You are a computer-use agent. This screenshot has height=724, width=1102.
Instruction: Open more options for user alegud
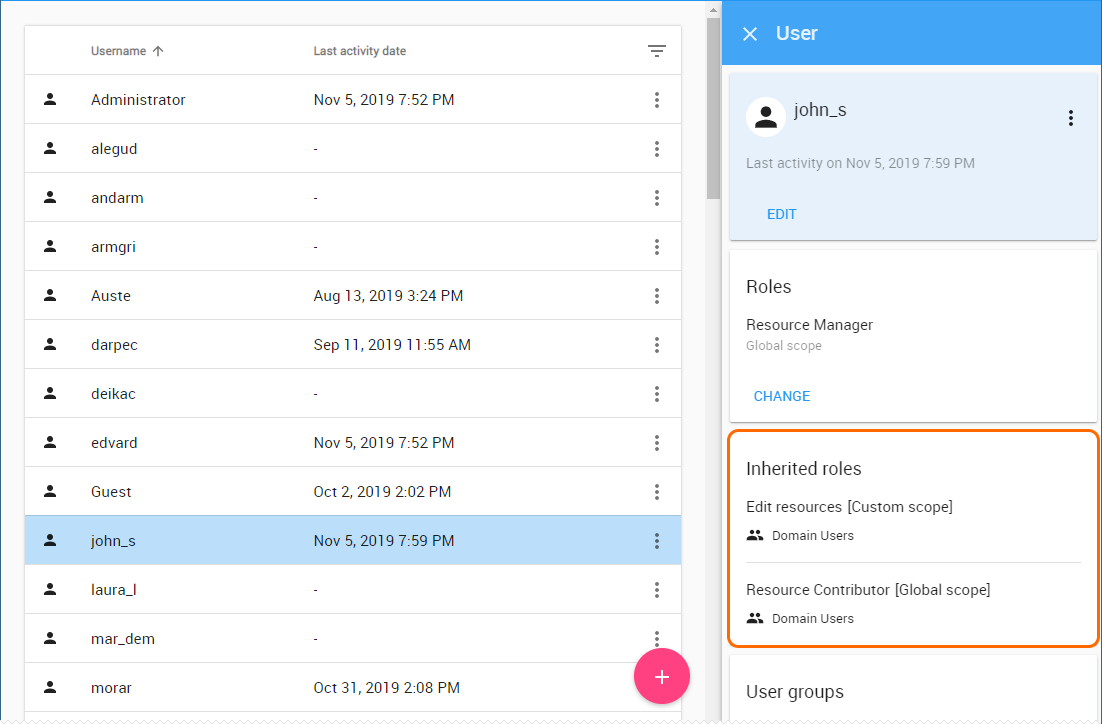pyautogui.click(x=657, y=149)
